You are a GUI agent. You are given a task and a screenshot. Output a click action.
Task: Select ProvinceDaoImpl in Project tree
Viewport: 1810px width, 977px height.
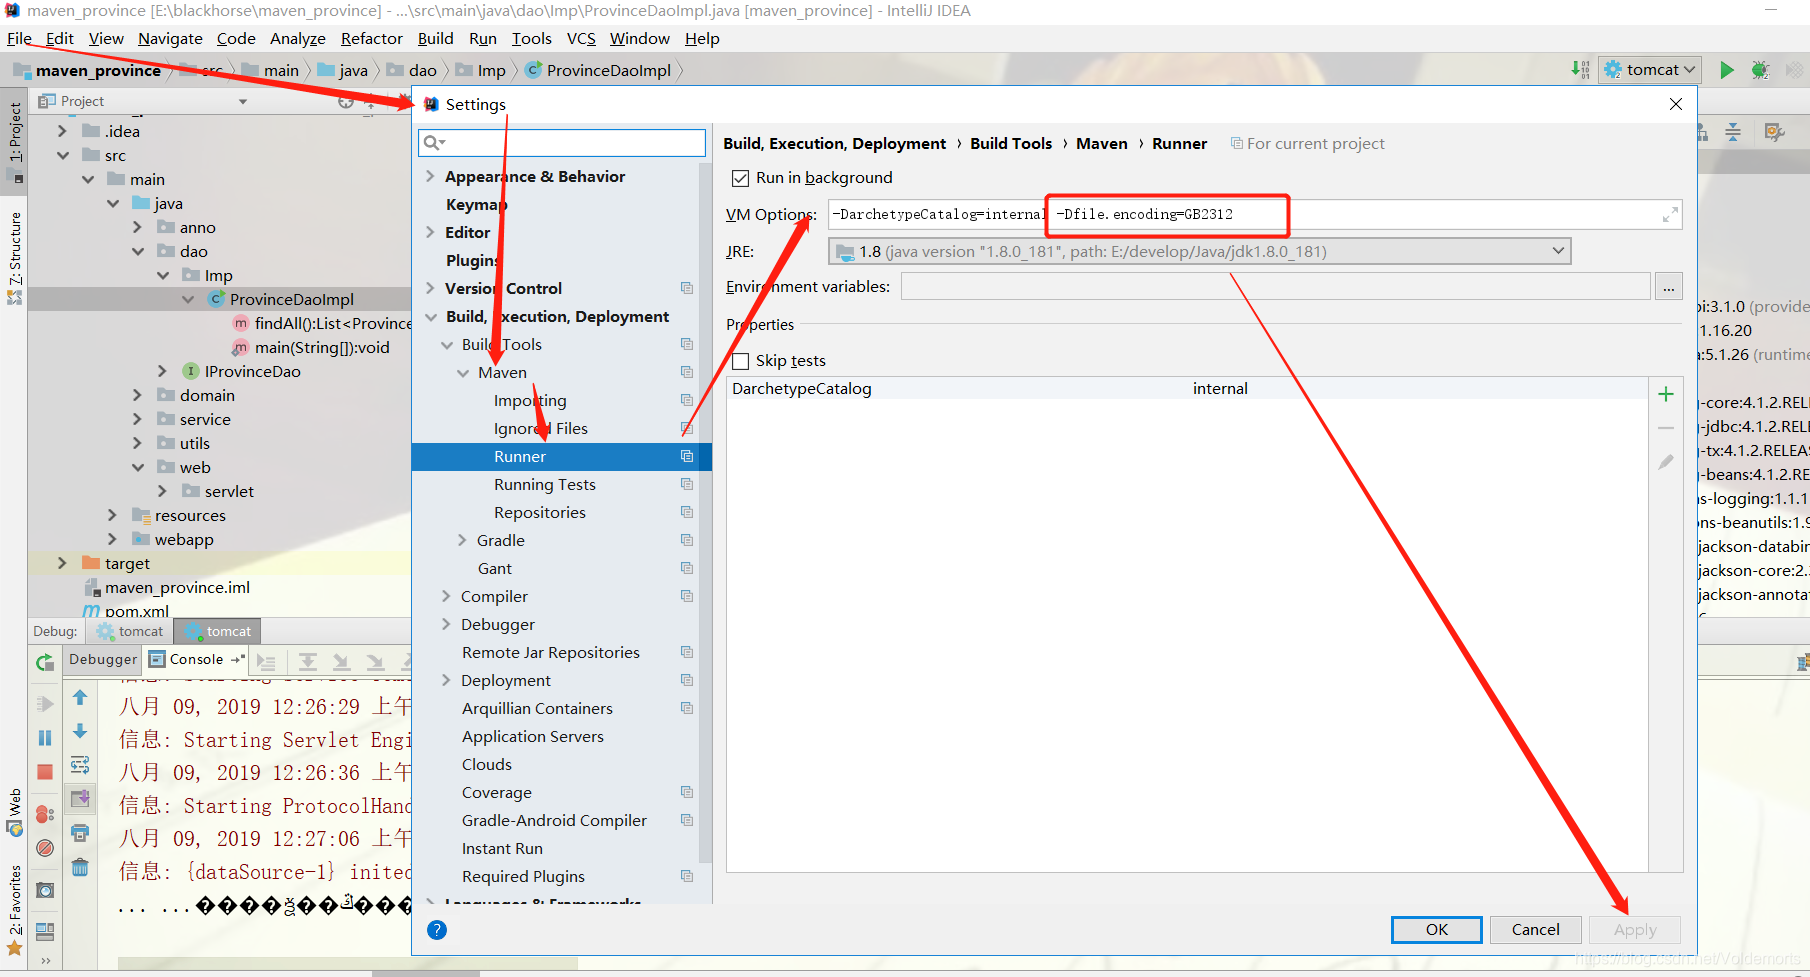291,299
